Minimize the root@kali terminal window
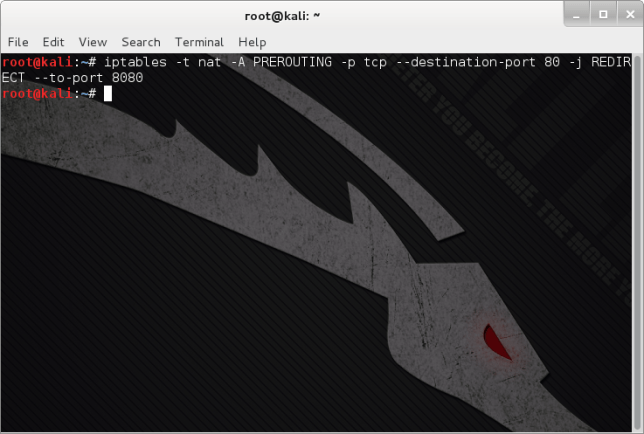 tap(576, 14)
